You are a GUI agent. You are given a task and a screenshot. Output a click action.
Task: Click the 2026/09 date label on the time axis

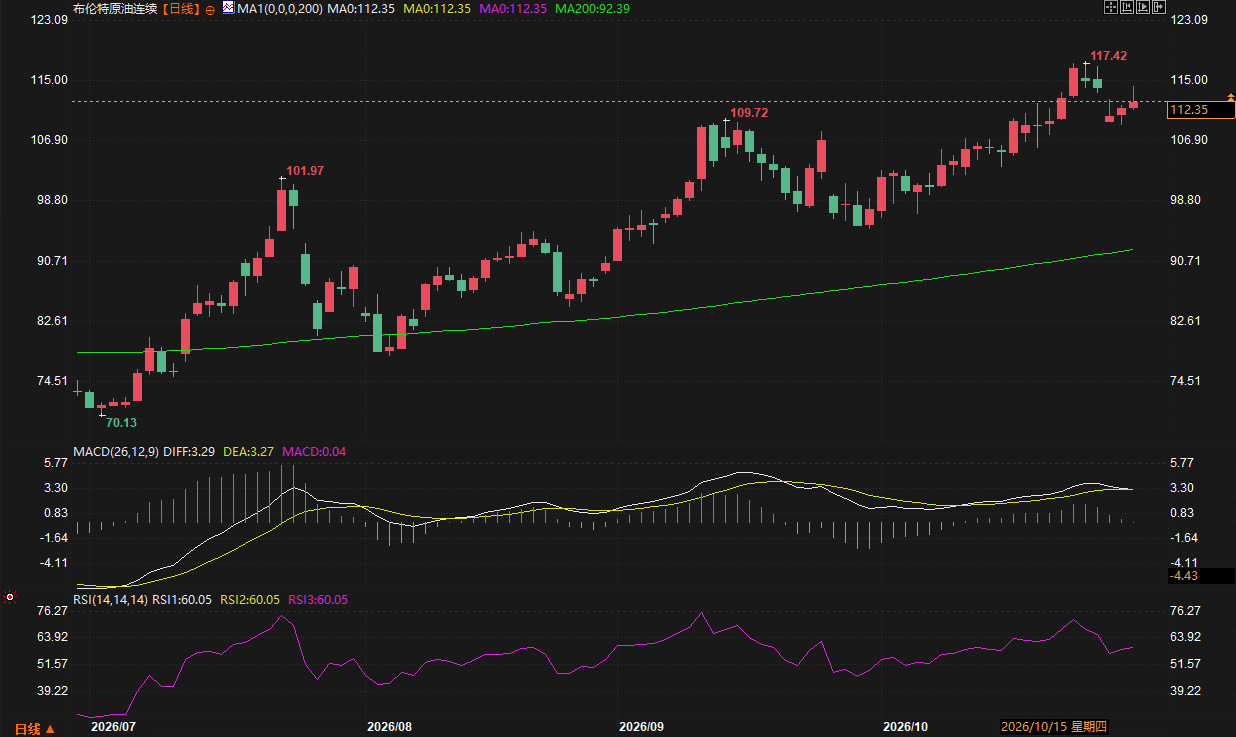(x=641, y=727)
